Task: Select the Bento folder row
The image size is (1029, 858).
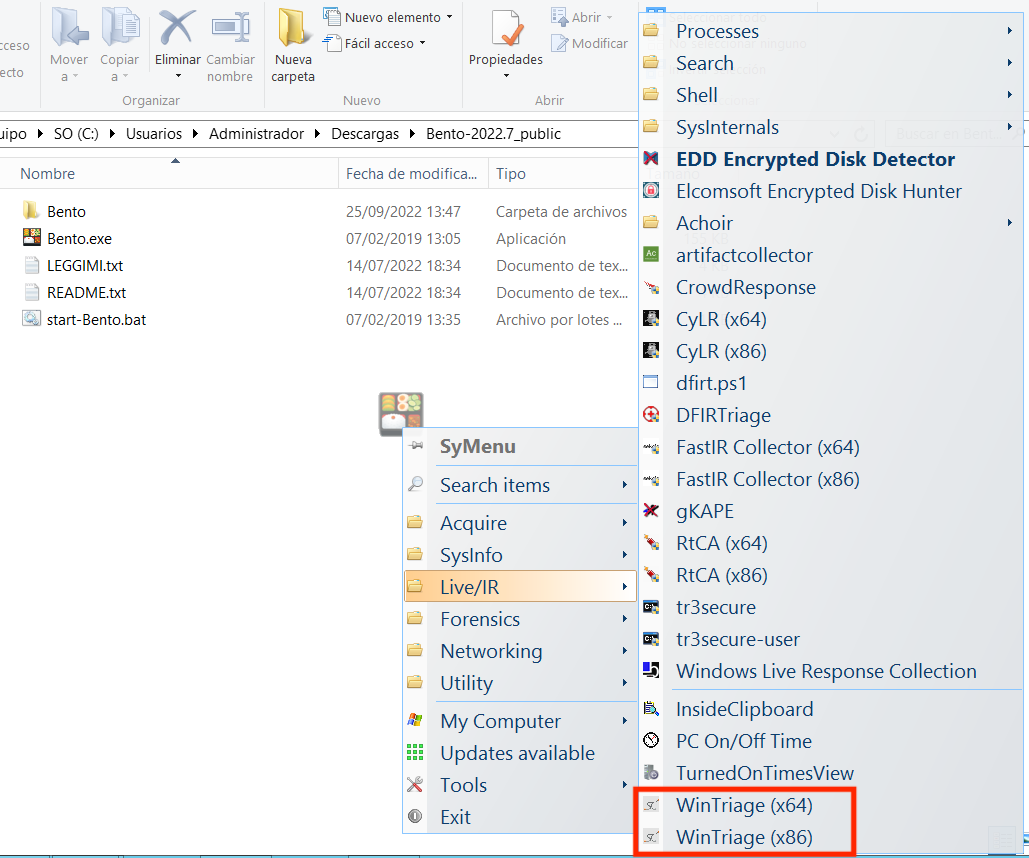Action: click(x=319, y=211)
